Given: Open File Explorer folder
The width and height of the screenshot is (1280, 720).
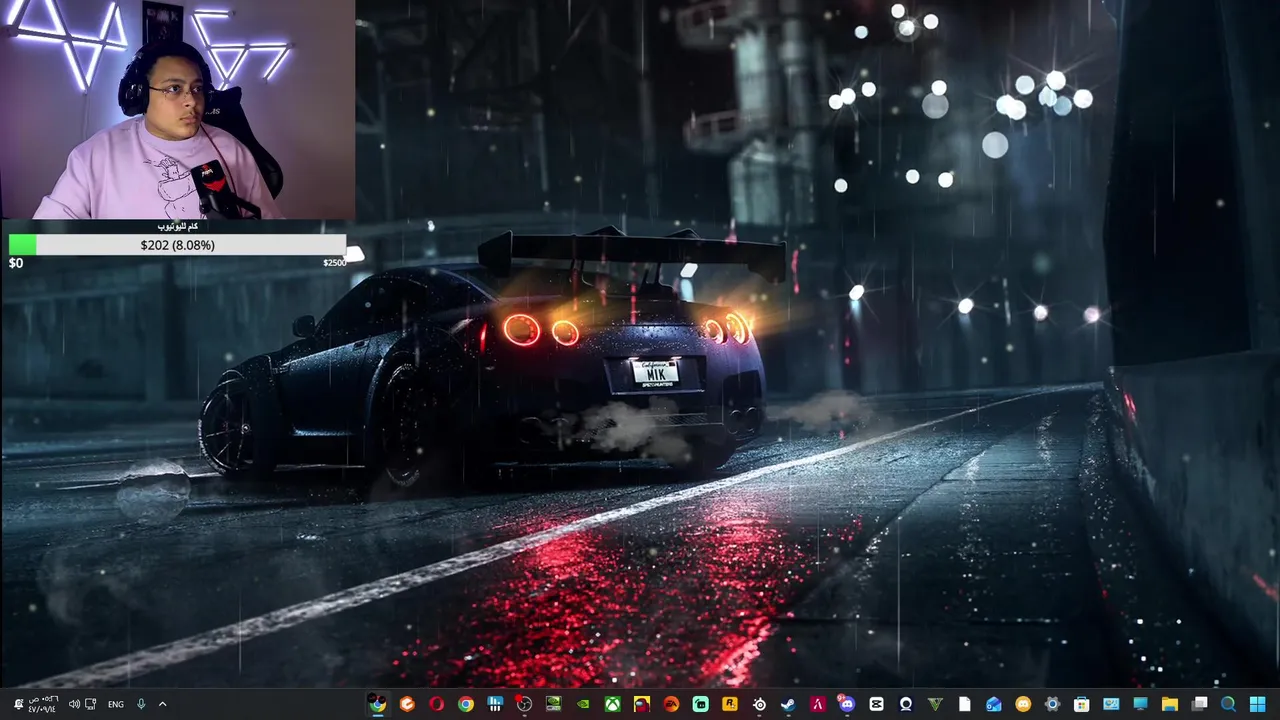Looking at the screenshot, I should pyautogui.click(x=1170, y=704).
